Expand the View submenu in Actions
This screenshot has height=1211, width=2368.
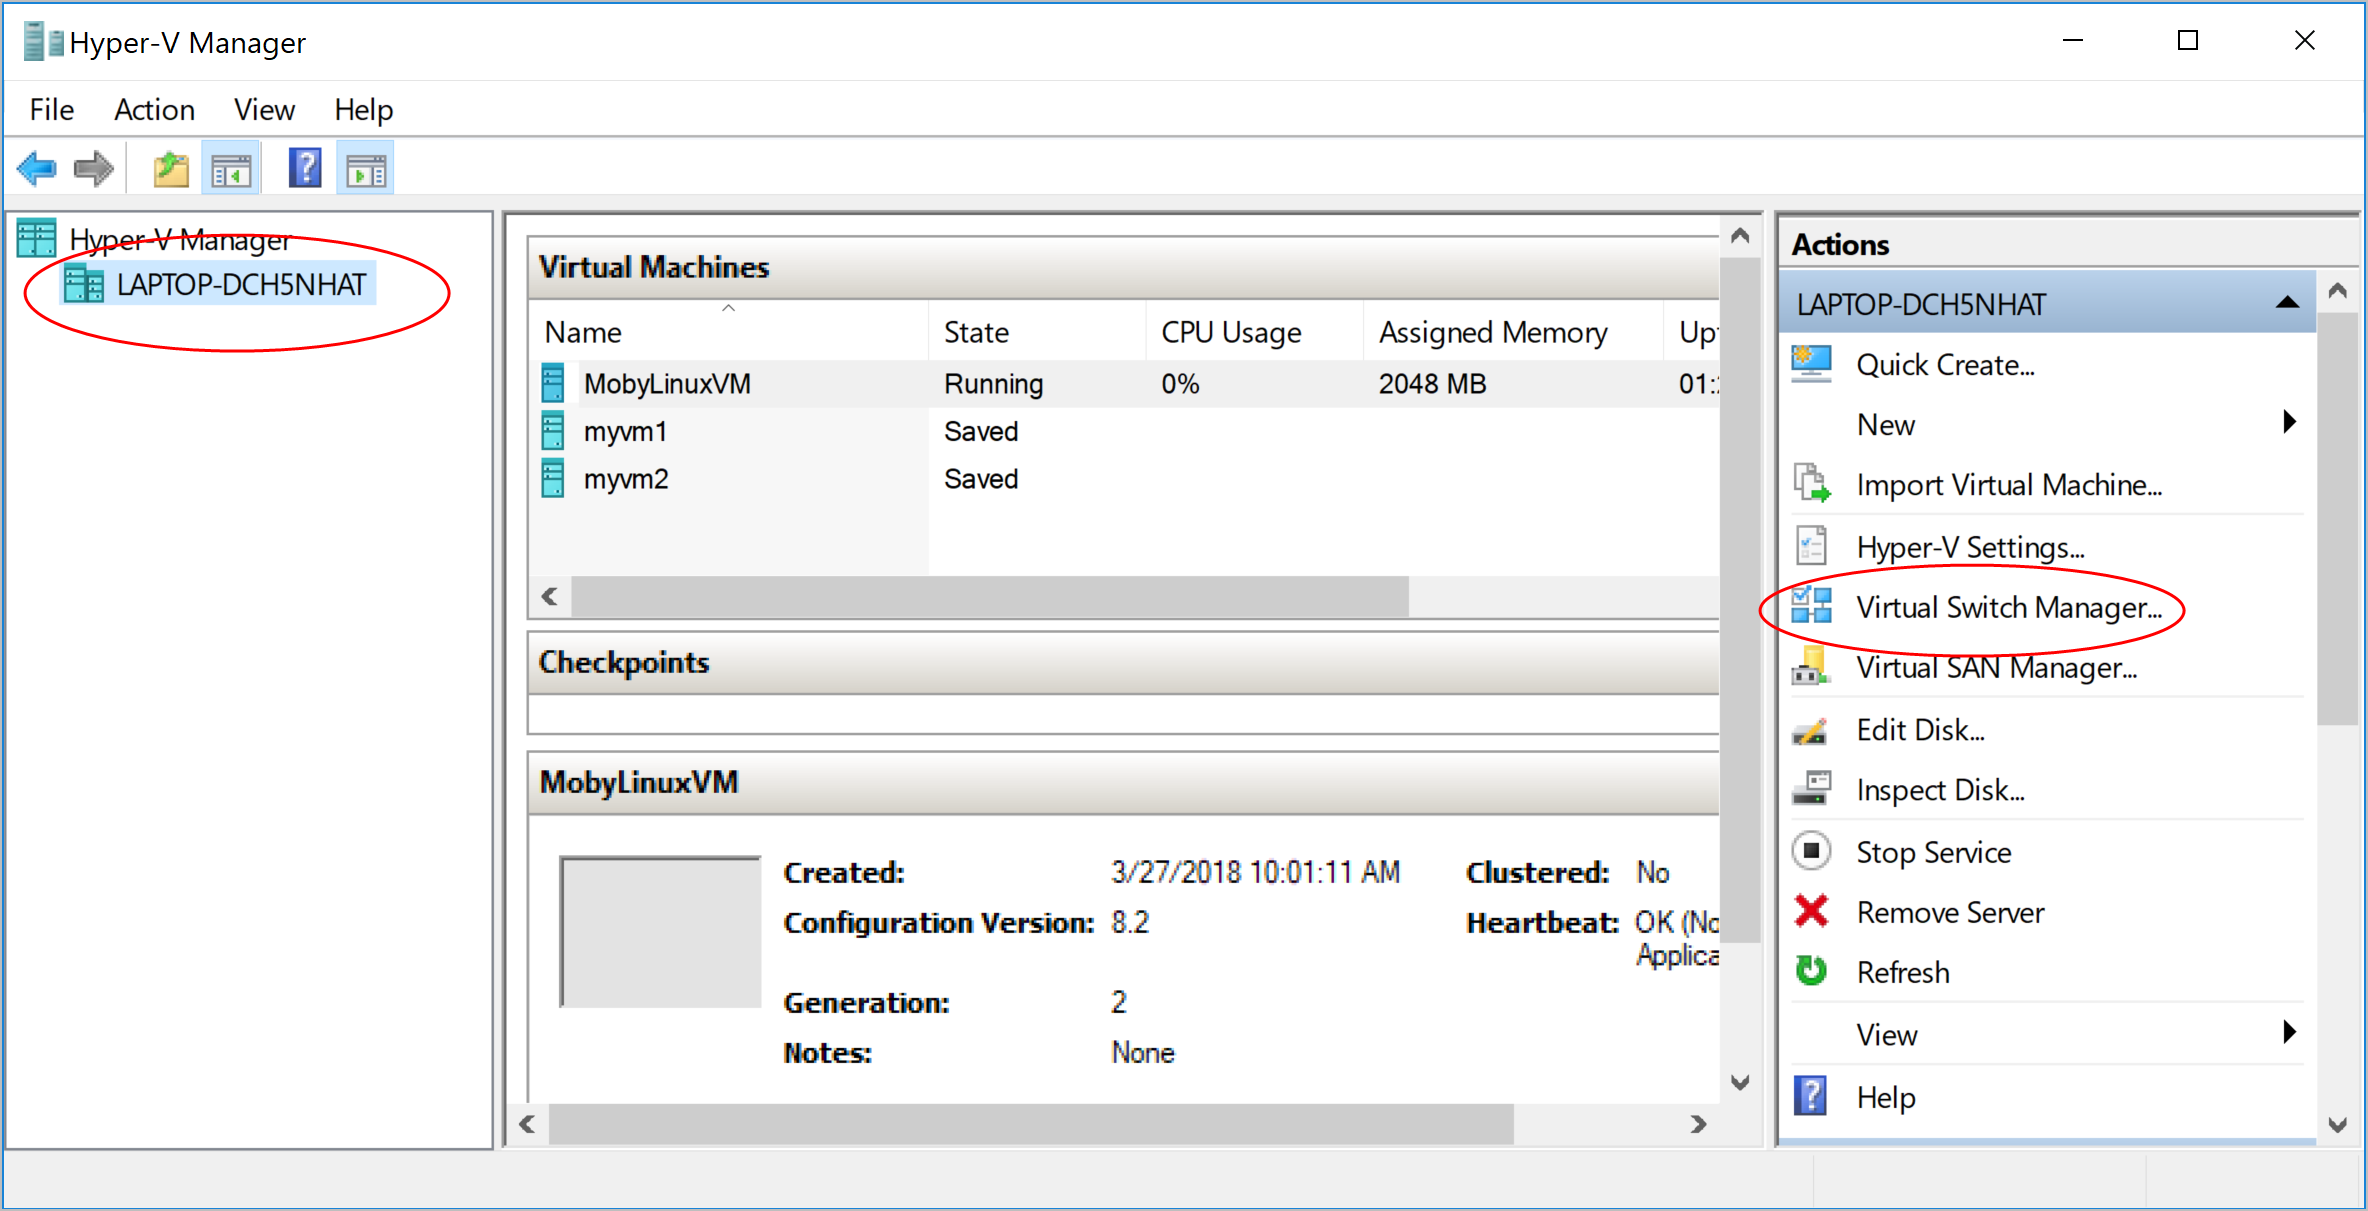pyautogui.click(x=2290, y=1033)
